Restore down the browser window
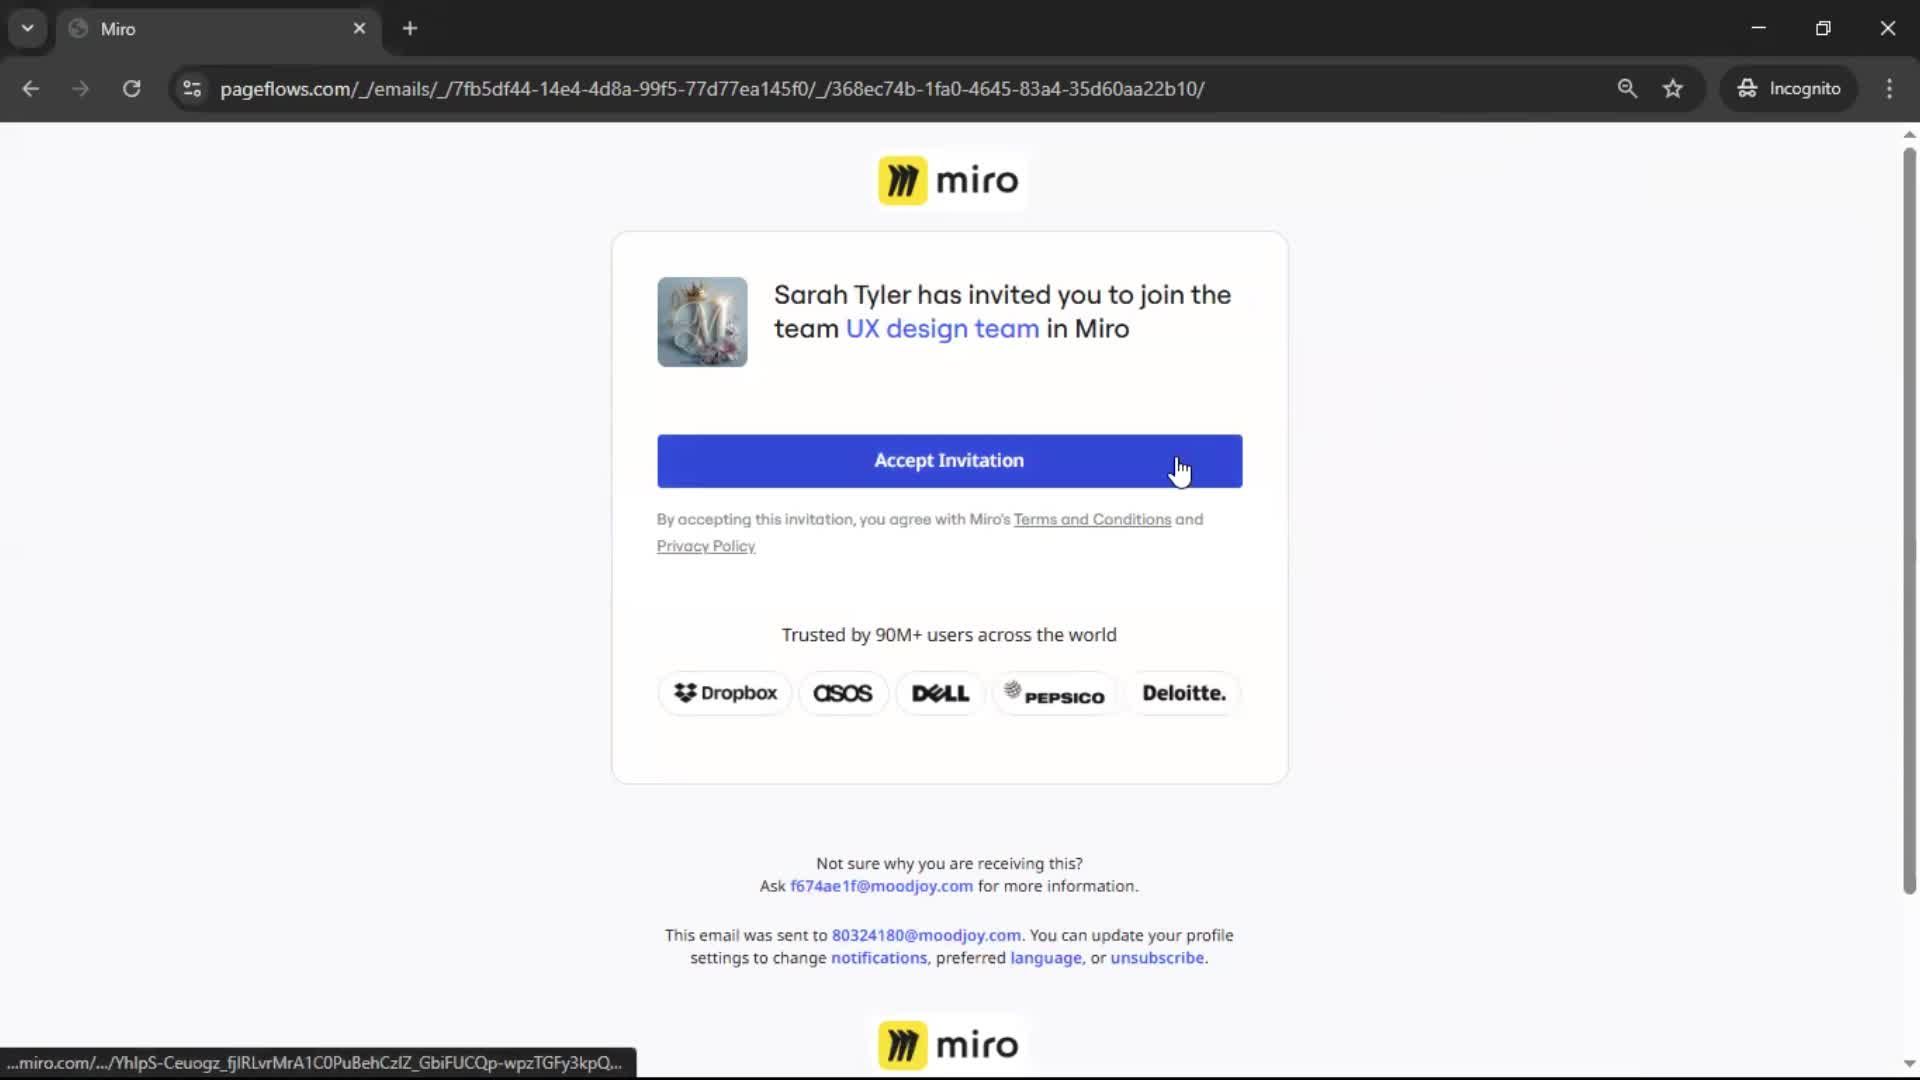The image size is (1920, 1080). pos(1823,28)
